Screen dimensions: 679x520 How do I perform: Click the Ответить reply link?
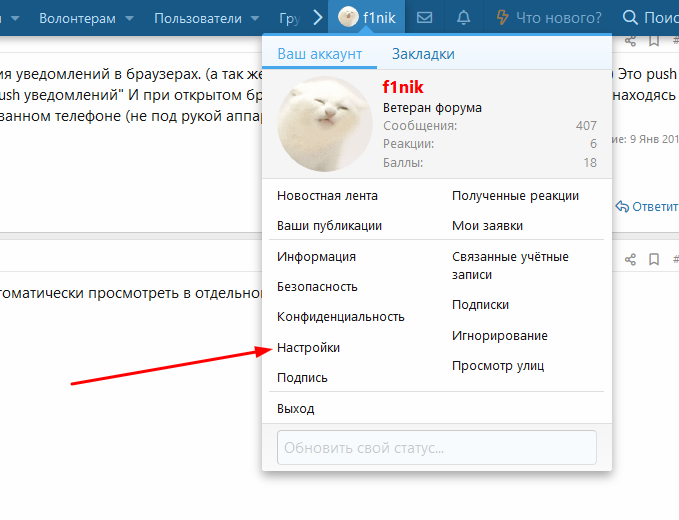[655, 207]
